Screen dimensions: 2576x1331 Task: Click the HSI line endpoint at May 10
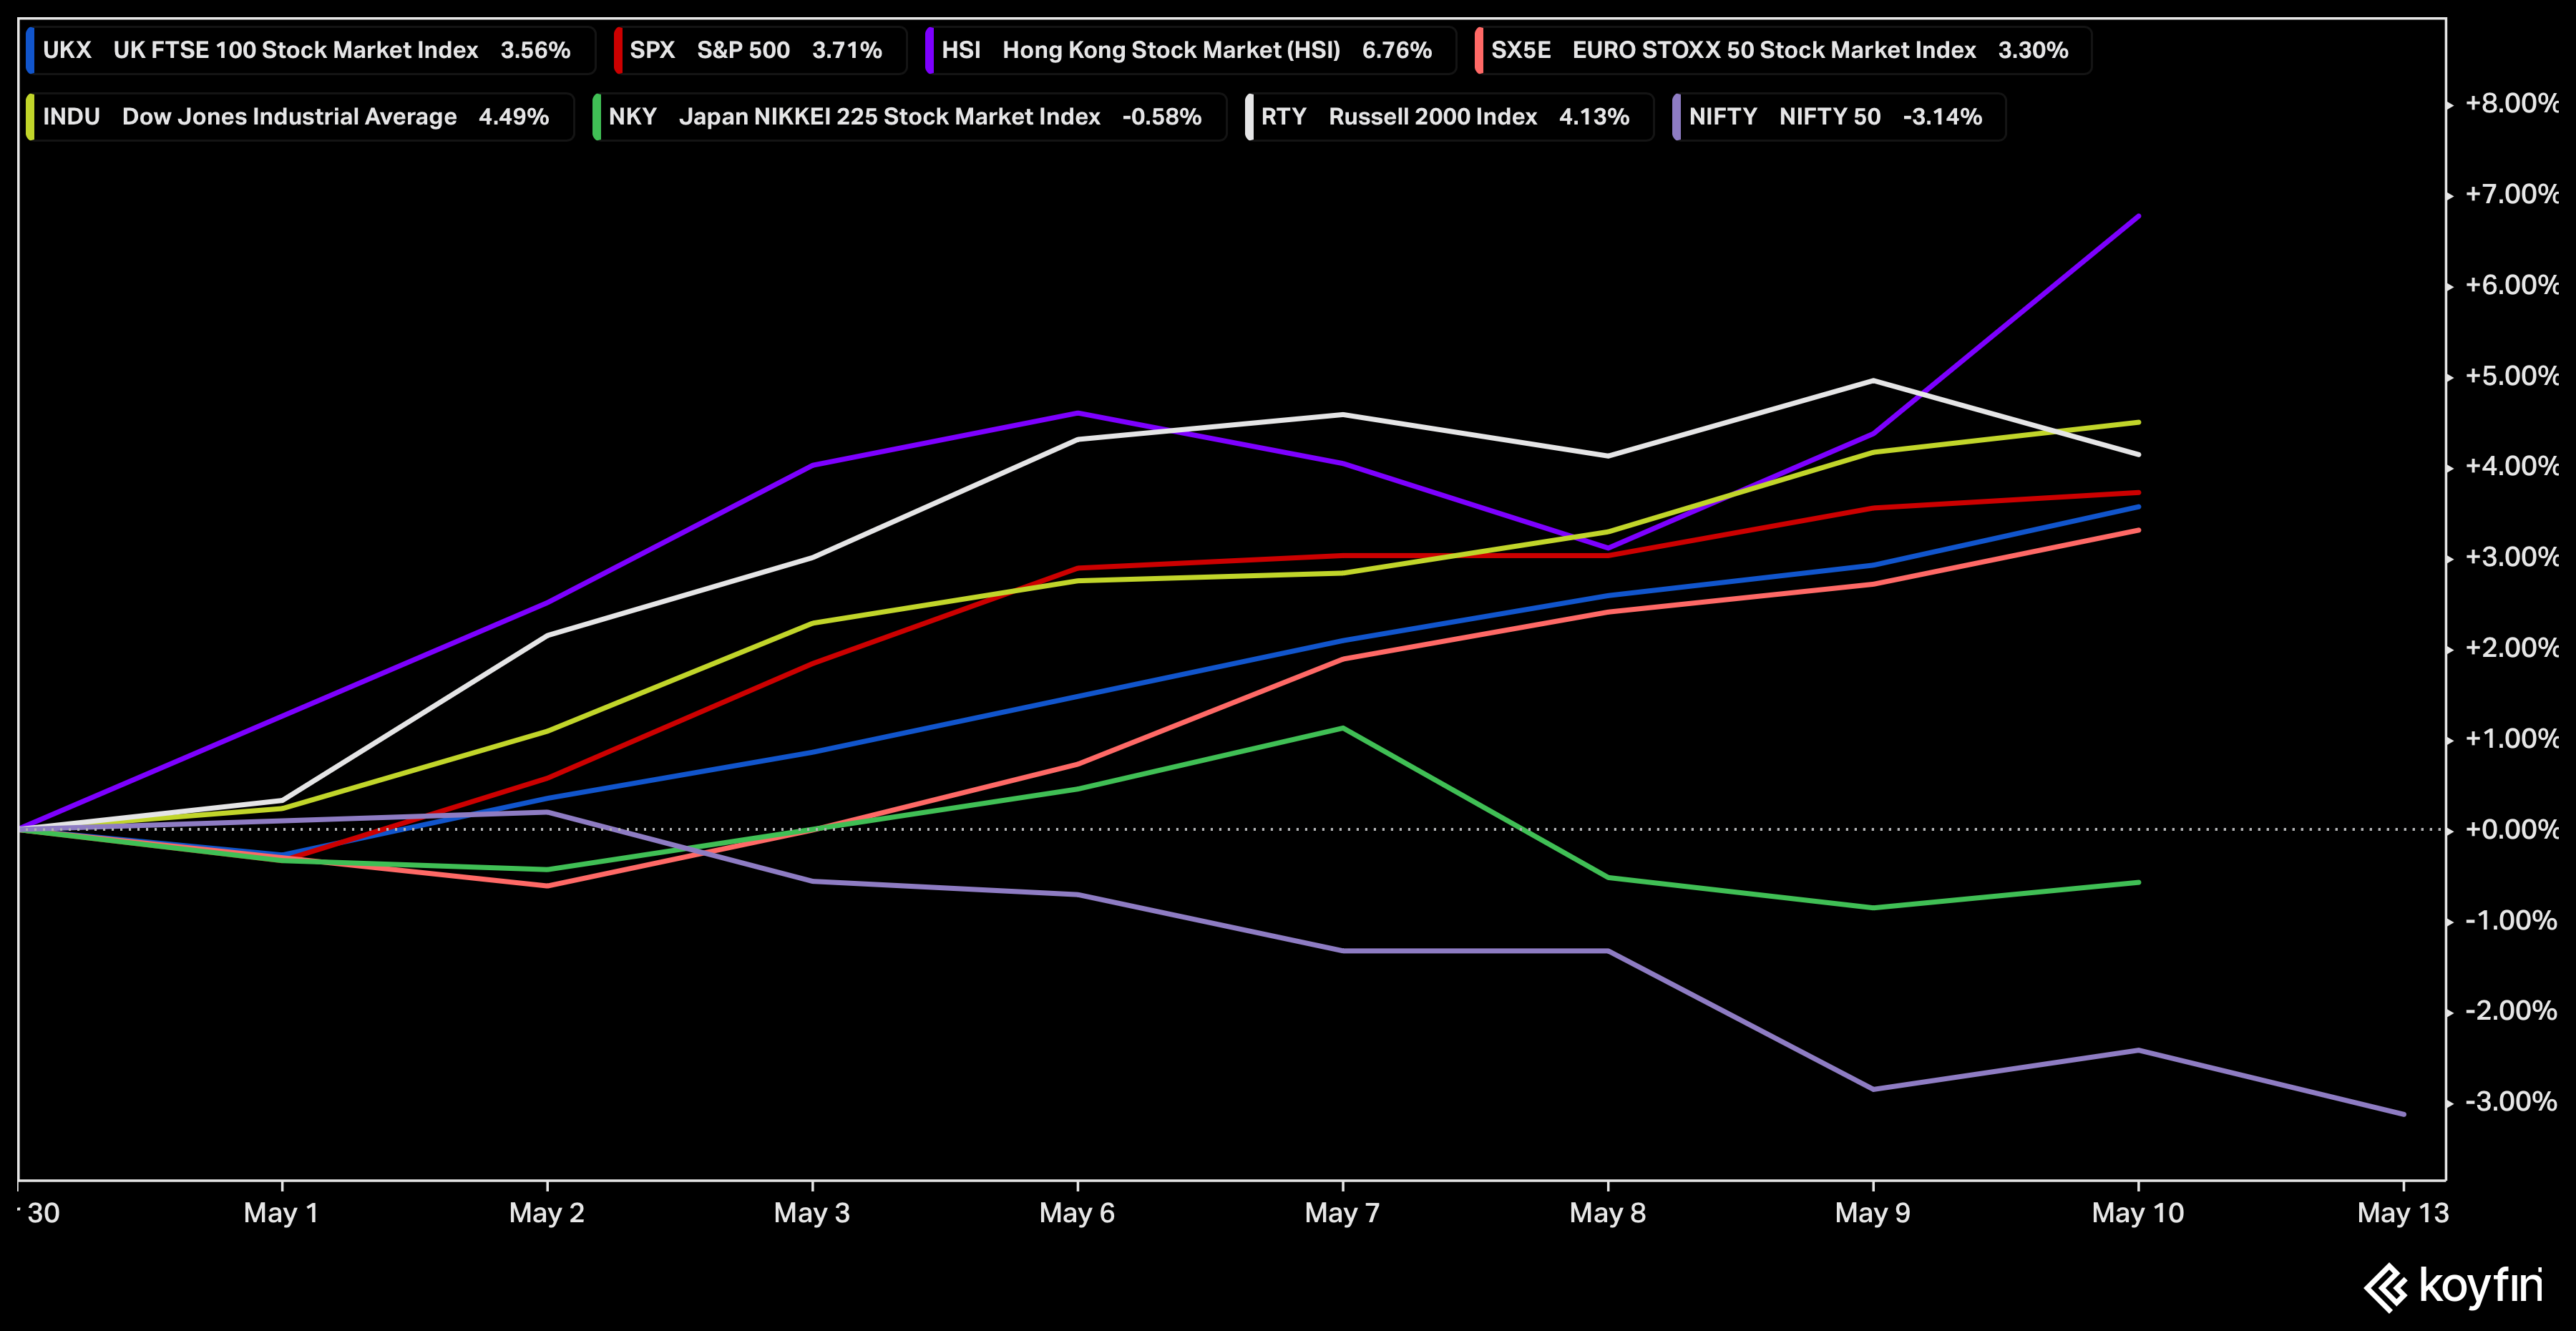point(2138,216)
